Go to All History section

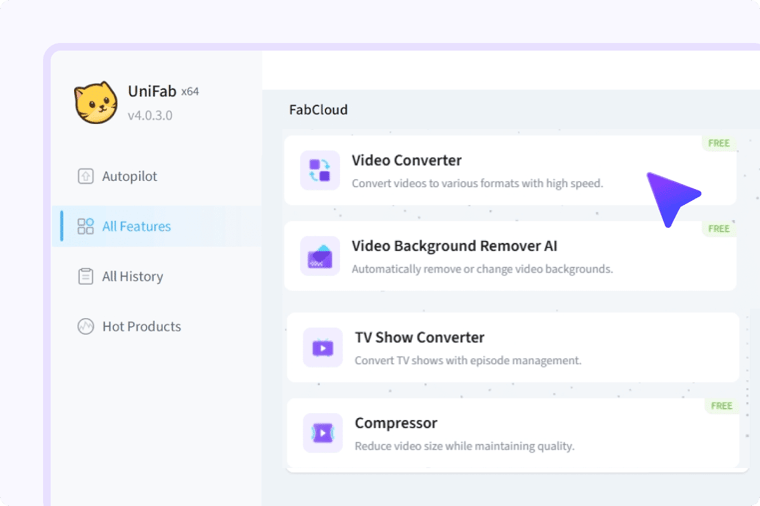click(157, 276)
